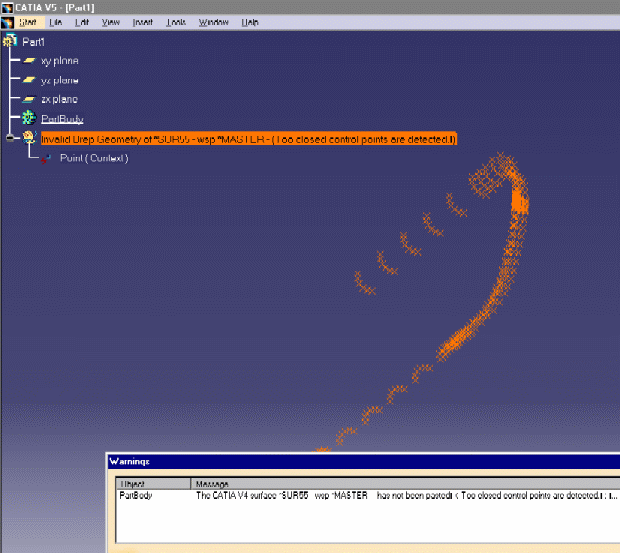Viewport: 620px width, 553px height.
Task: Select the xy plane icon in tree
Action: (30, 61)
